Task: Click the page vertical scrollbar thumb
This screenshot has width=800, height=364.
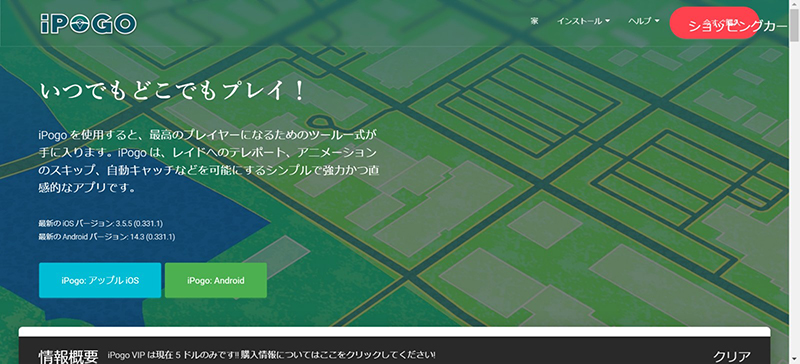Action: [794, 25]
